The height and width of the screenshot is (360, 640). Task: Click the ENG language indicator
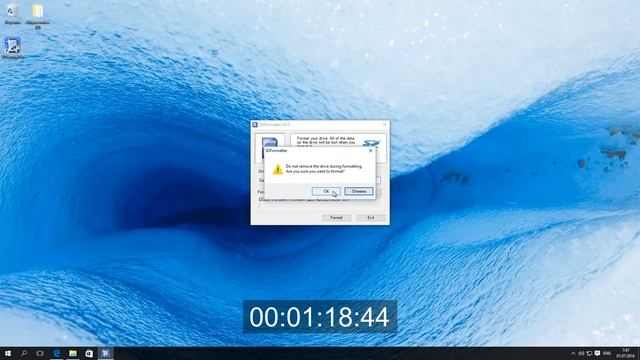[607, 353]
